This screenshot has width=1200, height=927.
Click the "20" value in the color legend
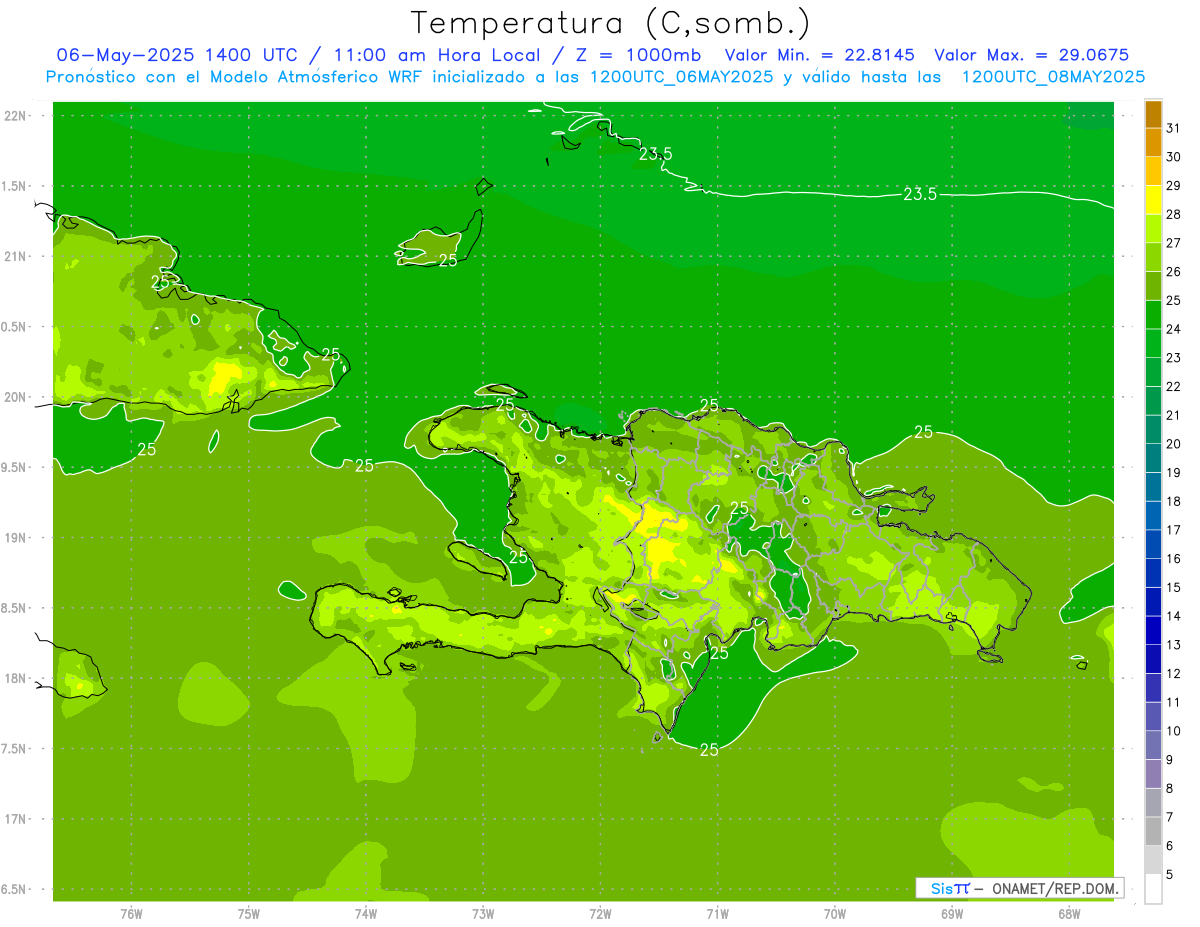(1174, 444)
